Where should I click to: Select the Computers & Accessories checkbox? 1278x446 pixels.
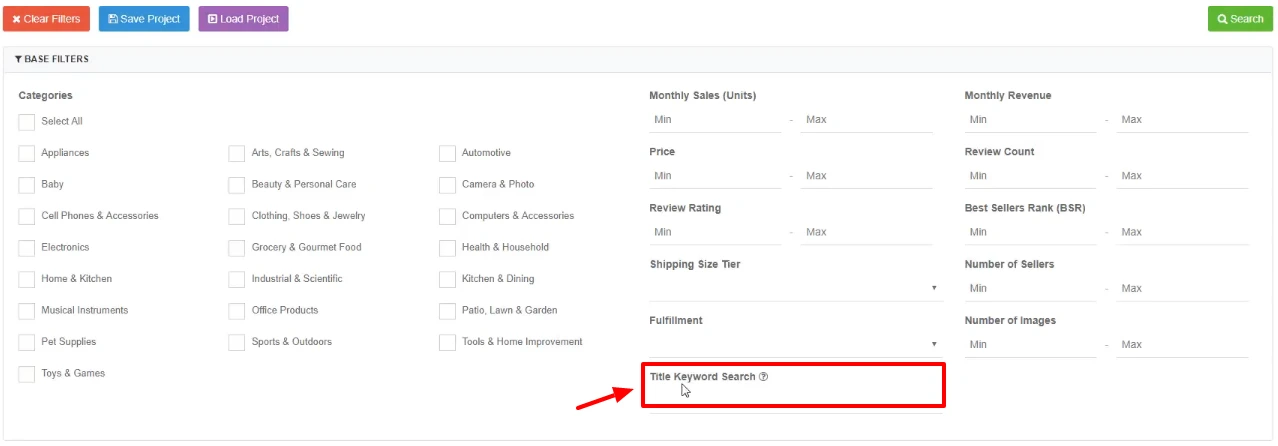[x=447, y=216]
